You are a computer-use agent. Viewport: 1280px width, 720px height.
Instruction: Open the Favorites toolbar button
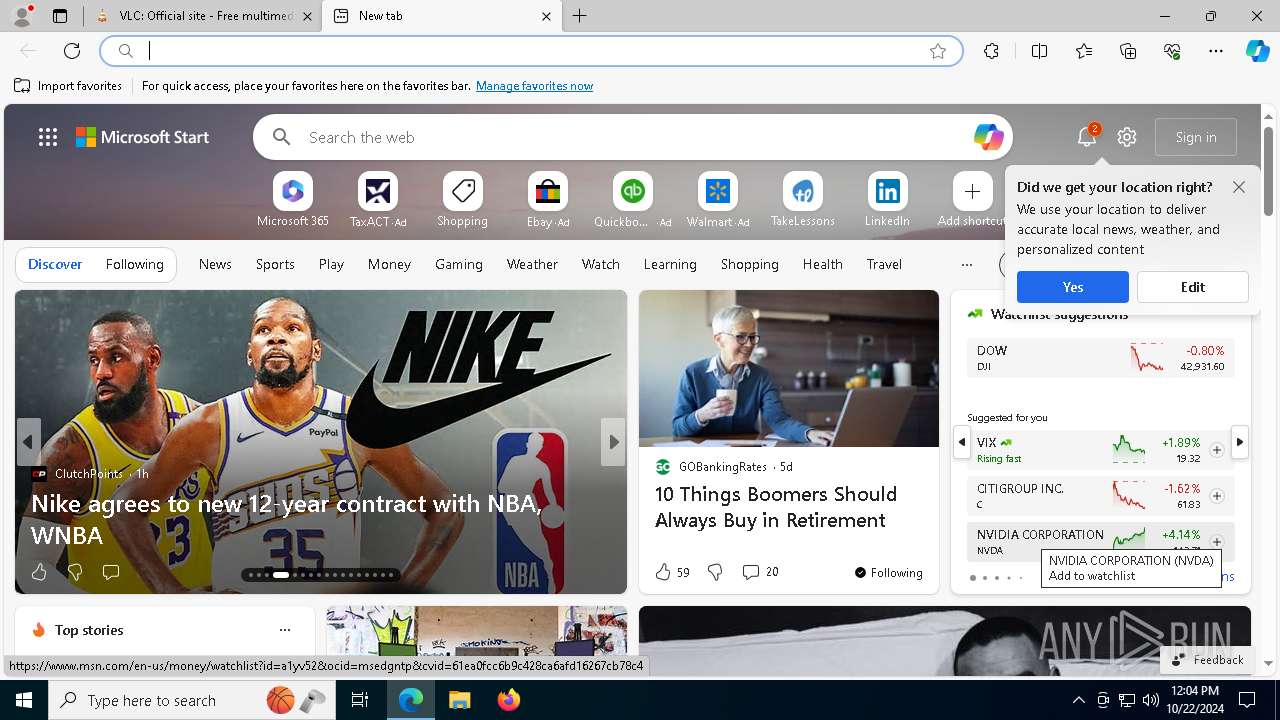[x=1084, y=51]
